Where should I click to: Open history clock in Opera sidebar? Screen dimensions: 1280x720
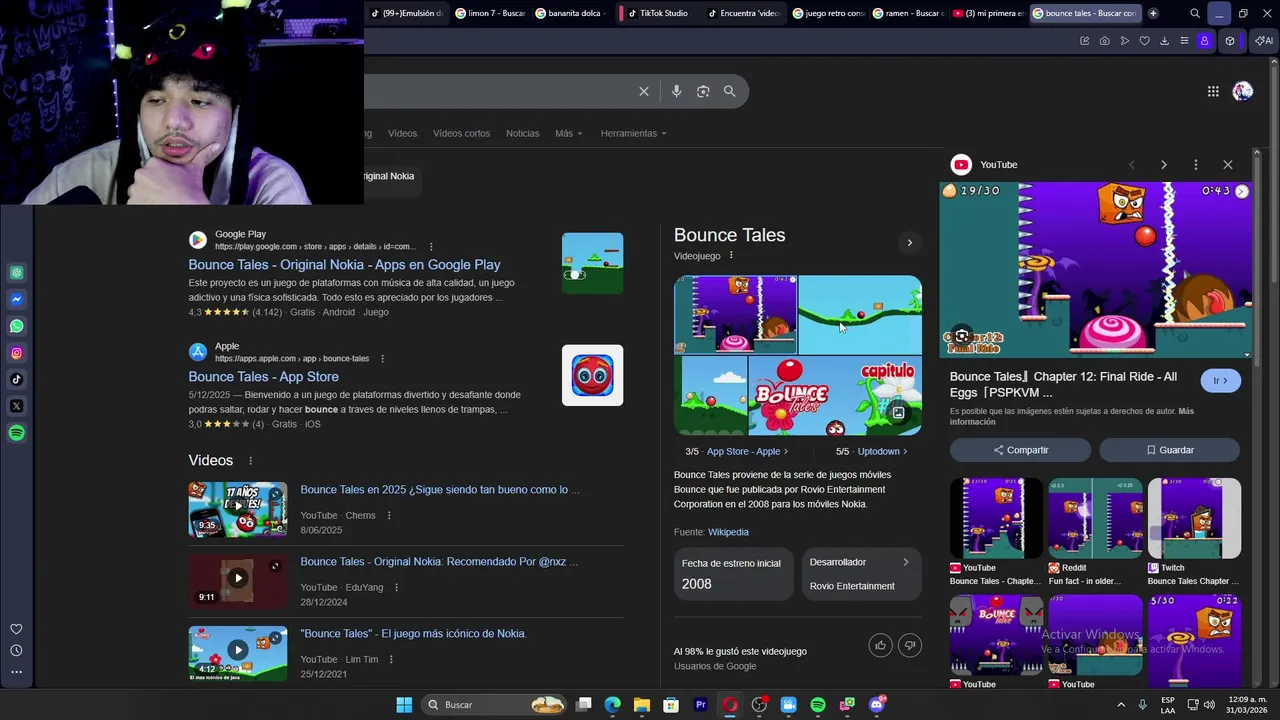coord(16,650)
